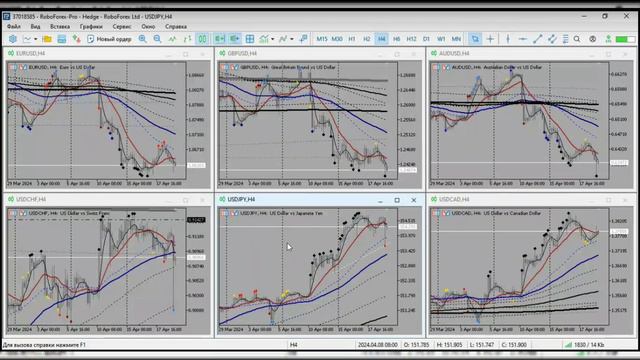Screen dimensions: 640x360
Task: Open the MetaEditor hexagon icon in toolbar
Action: [x=13, y=39]
